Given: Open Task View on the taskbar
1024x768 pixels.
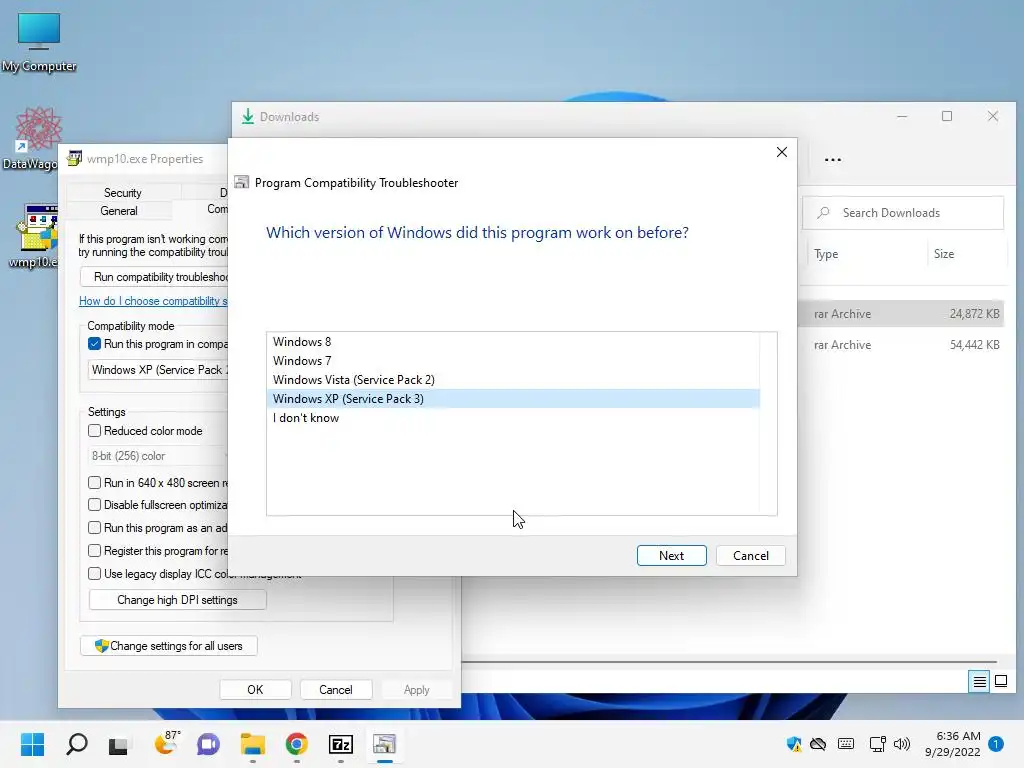Looking at the screenshot, I should click(119, 744).
